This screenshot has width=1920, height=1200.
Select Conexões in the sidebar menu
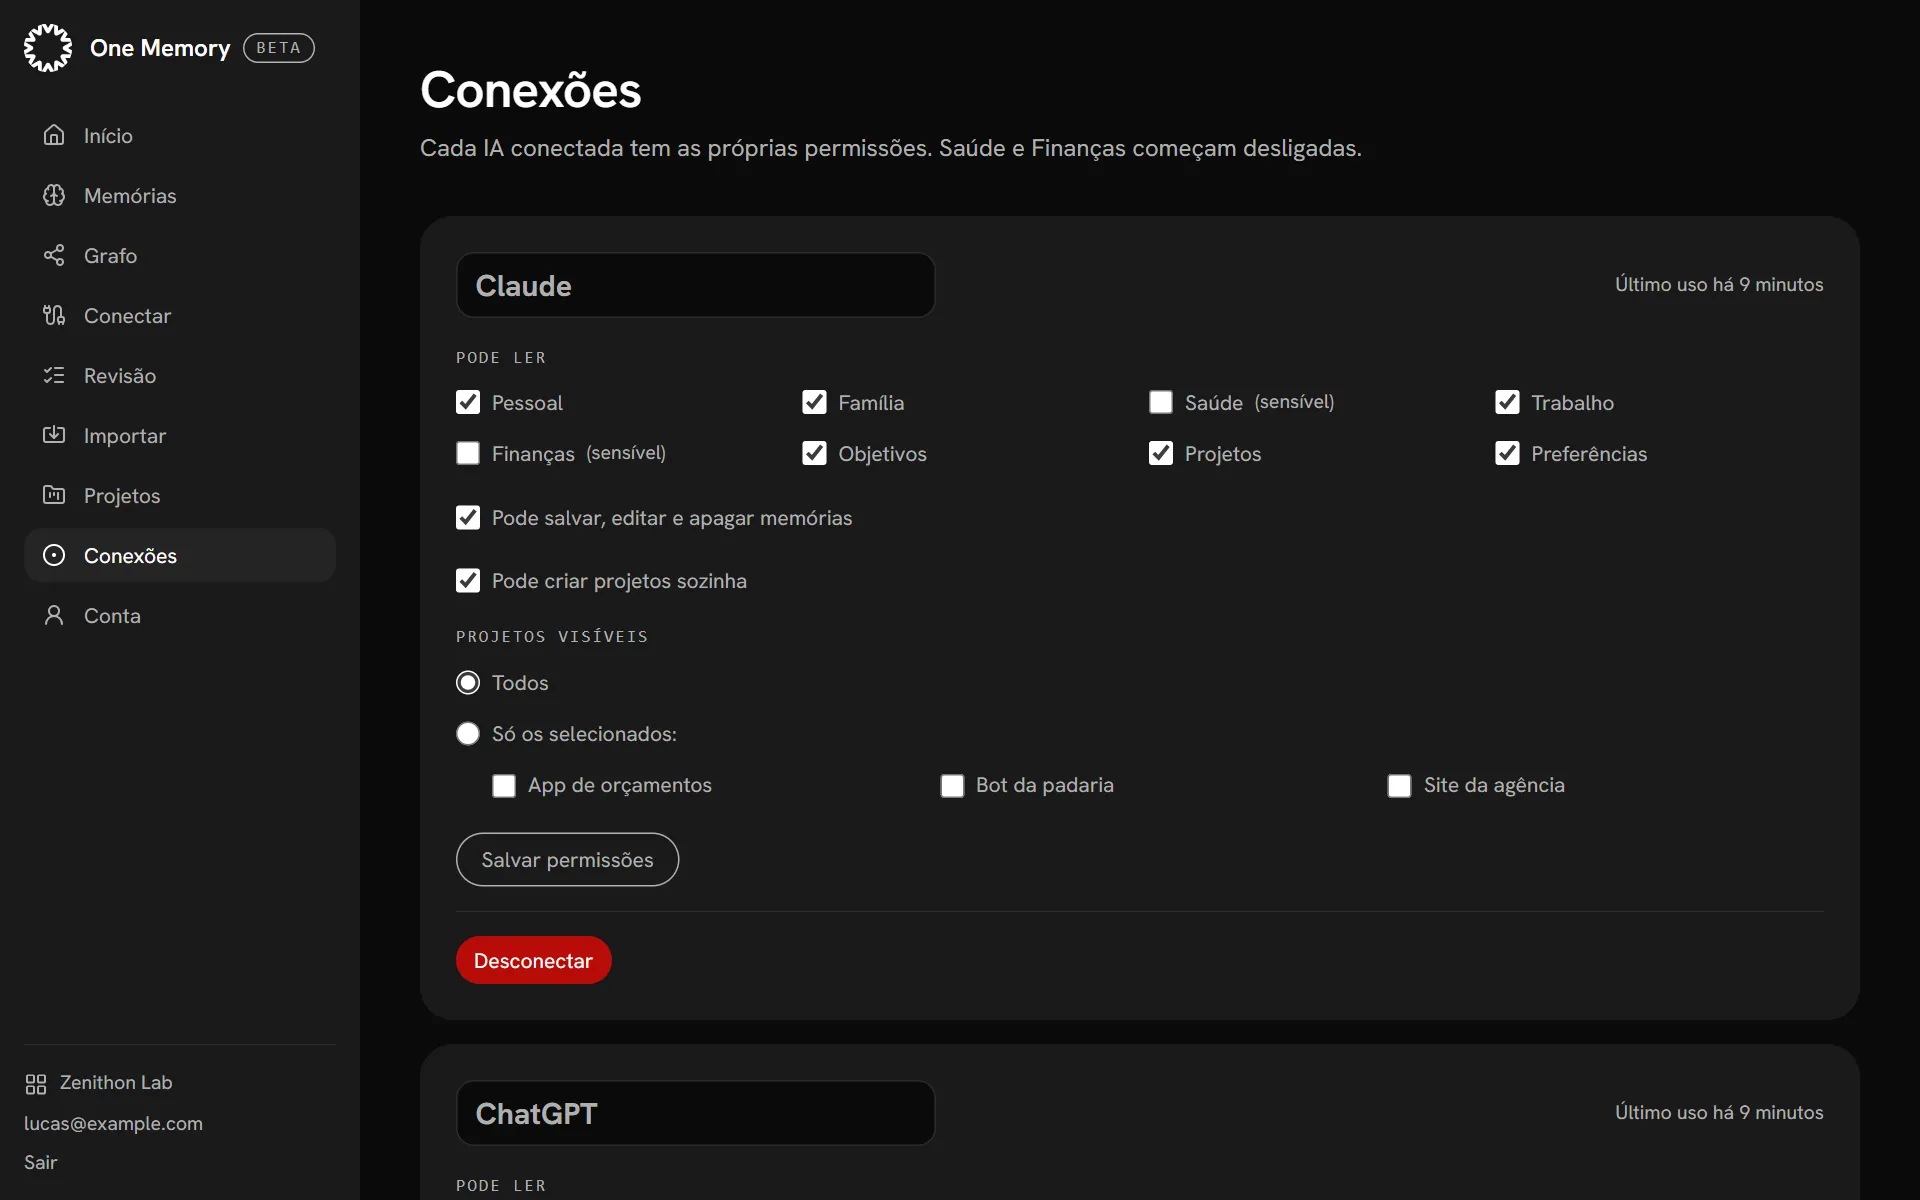pyautogui.click(x=180, y=555)
